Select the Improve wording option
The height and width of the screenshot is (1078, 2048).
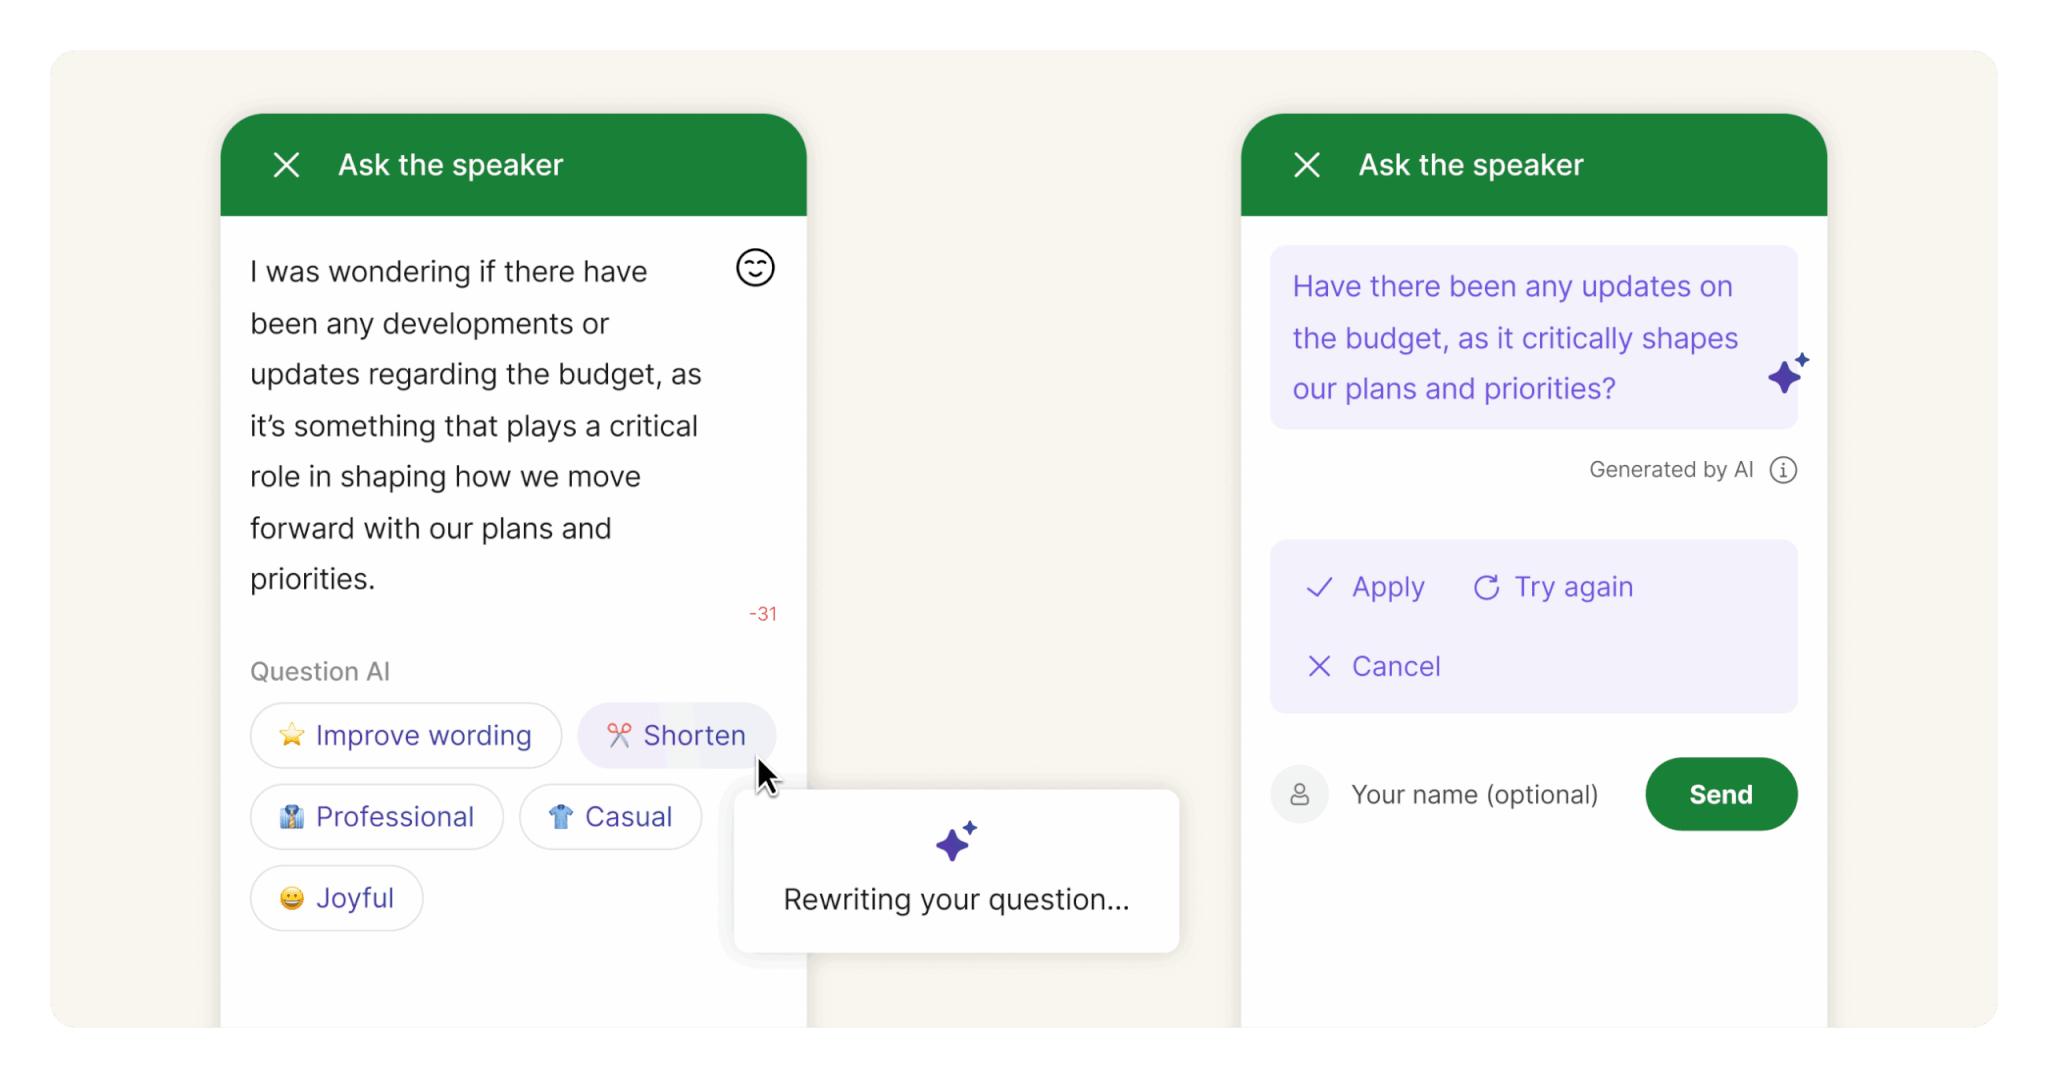pos(406,735)
